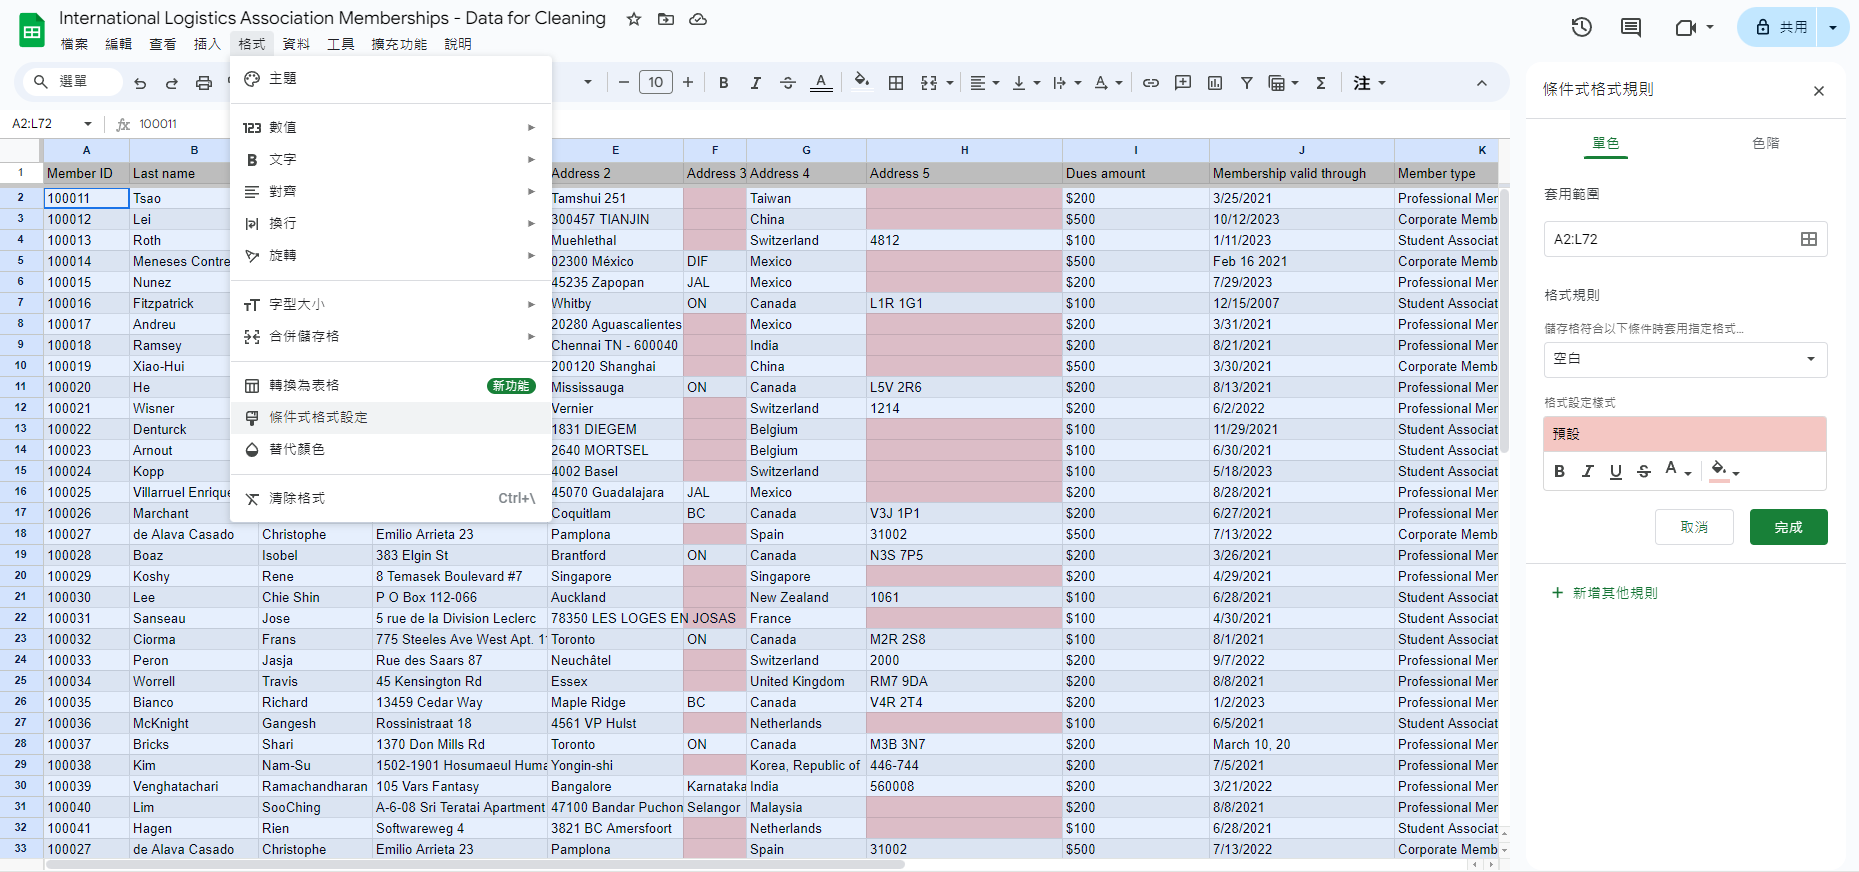
Task: Switch to the 色階 tab
Action: [1766, 143]
